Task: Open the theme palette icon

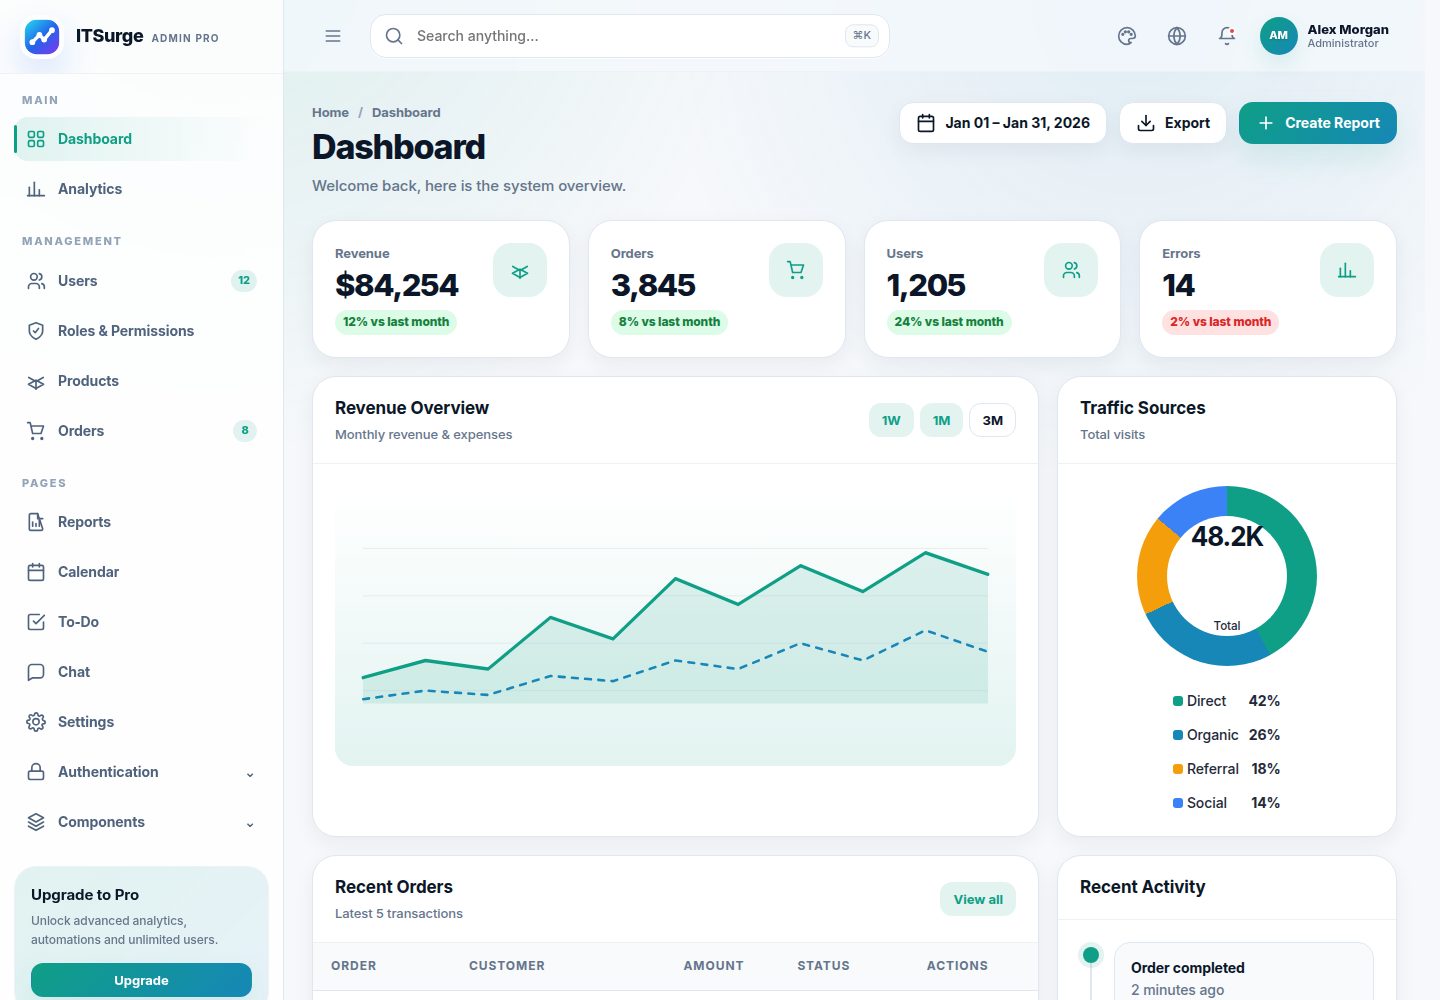Action: [x=1127, y=36]
